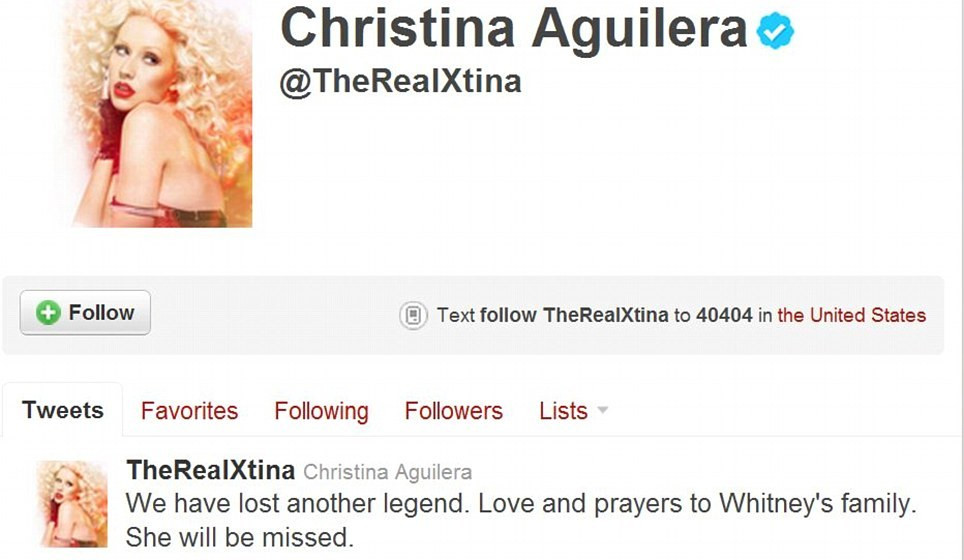Click bold TheRealXtina username in tweet
The image size is (964, 560).
coord(211,470)
